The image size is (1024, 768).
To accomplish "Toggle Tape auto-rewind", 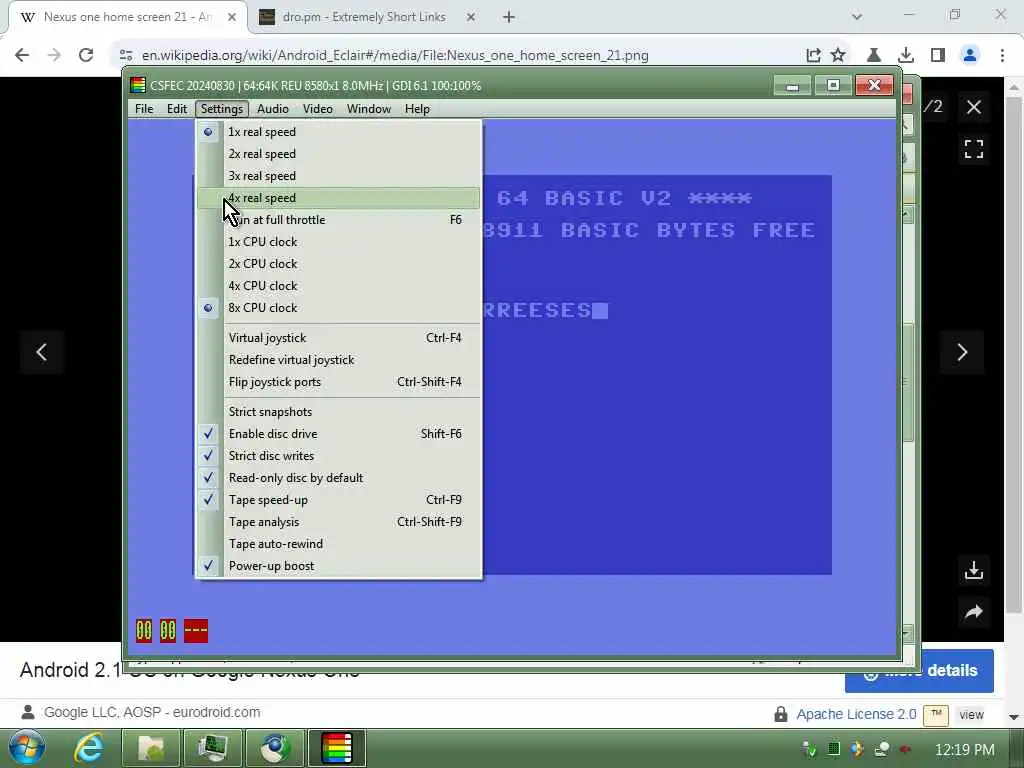I will (338, 544).
